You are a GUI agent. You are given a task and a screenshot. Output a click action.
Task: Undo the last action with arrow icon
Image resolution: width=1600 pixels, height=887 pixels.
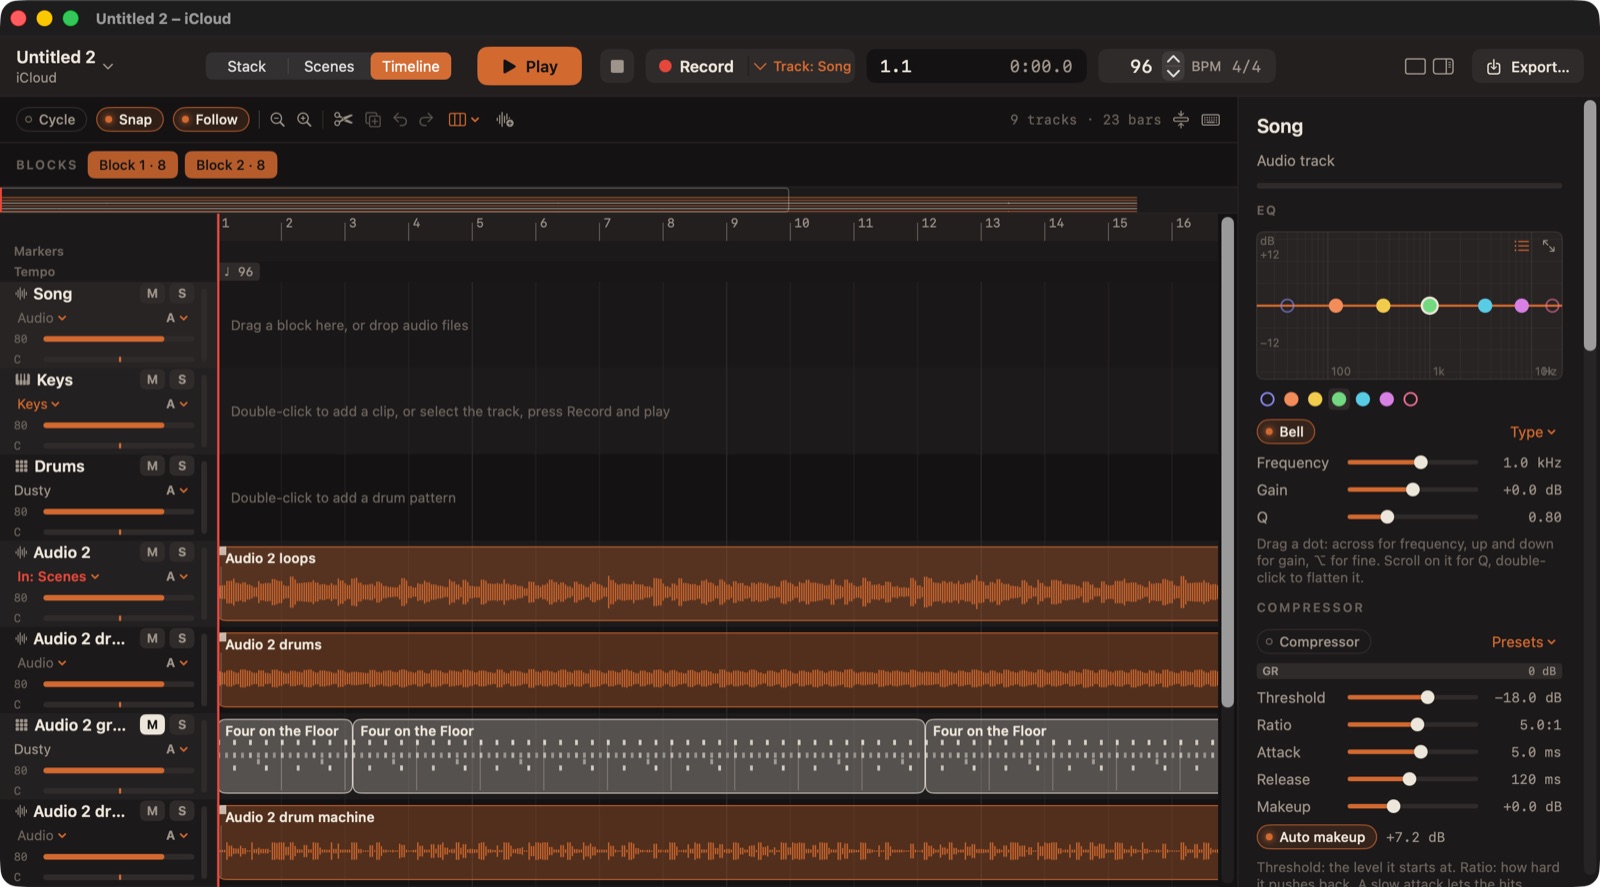[x=400, y=120]
